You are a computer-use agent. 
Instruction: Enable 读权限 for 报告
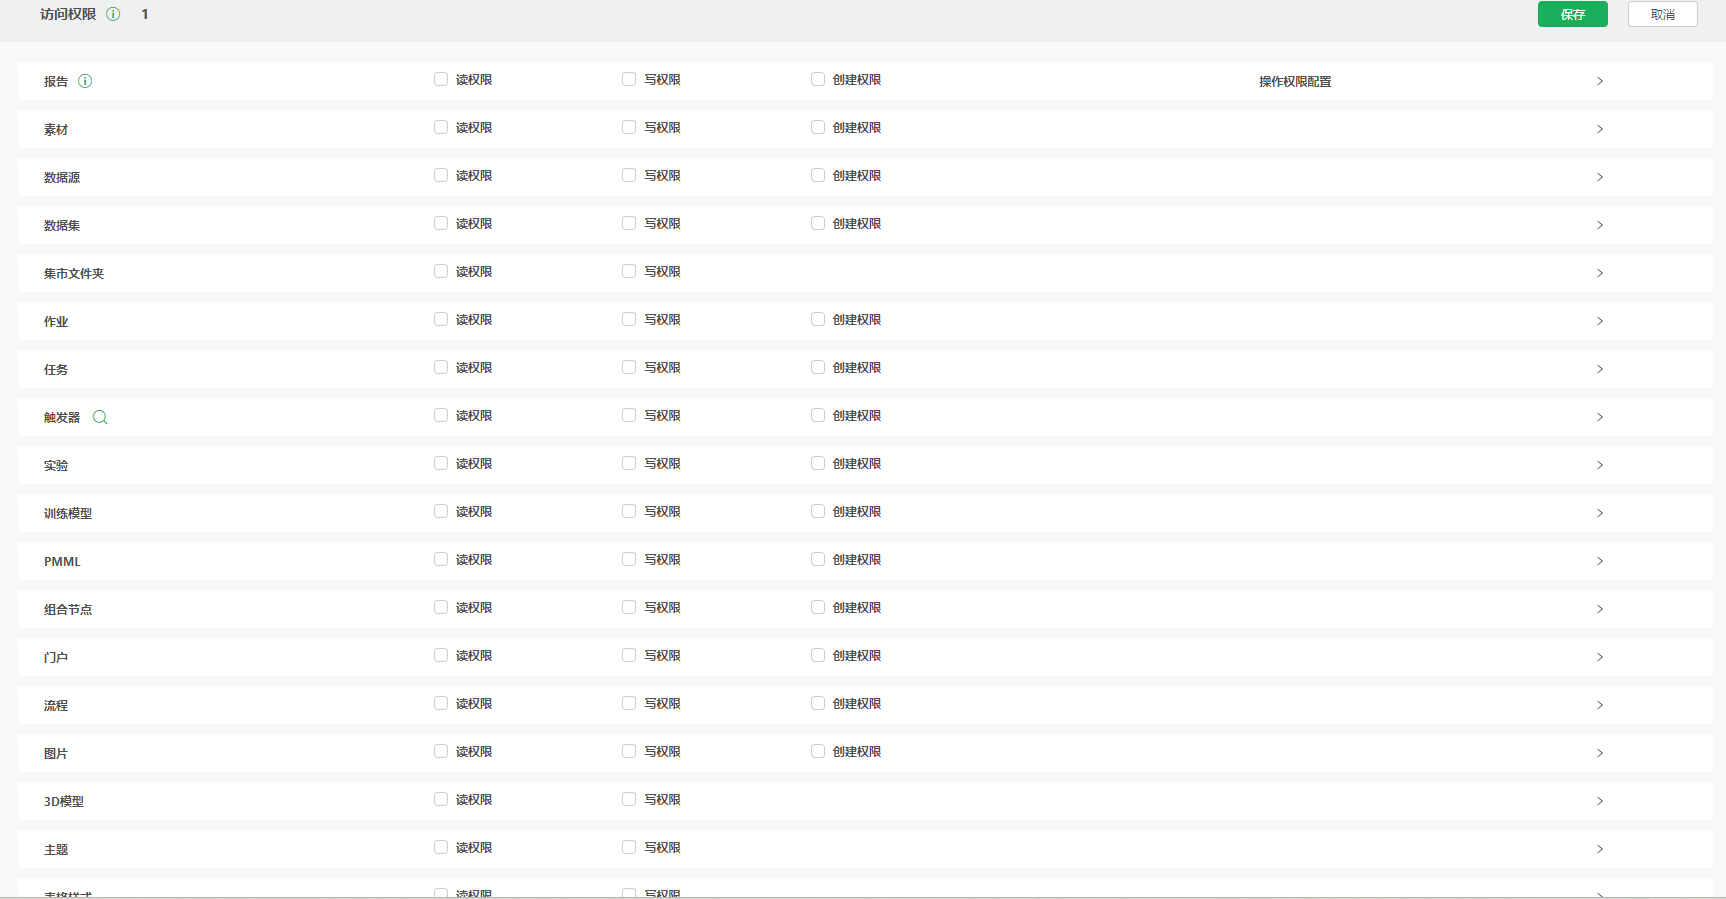(441, 79)
